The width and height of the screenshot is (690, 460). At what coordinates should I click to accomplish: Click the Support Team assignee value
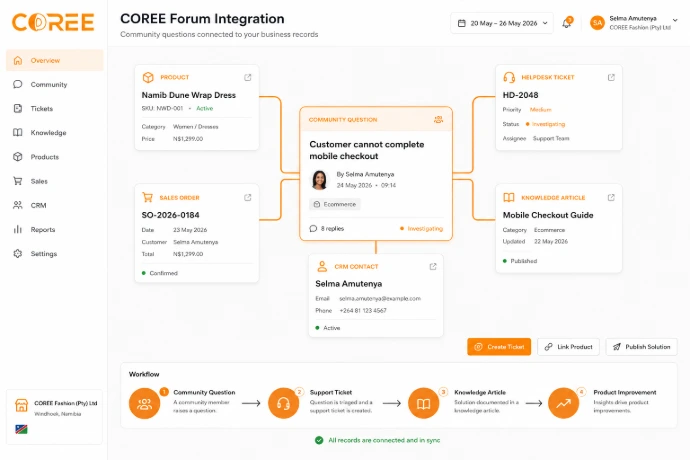[551, 138]
